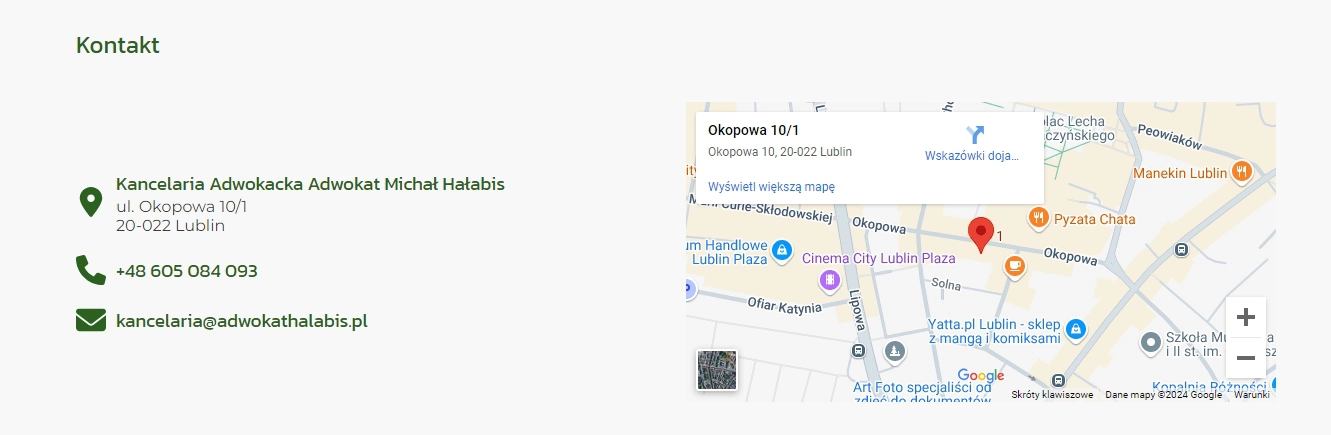Click 'Pyzata Chata' map label

[1094, 219]
